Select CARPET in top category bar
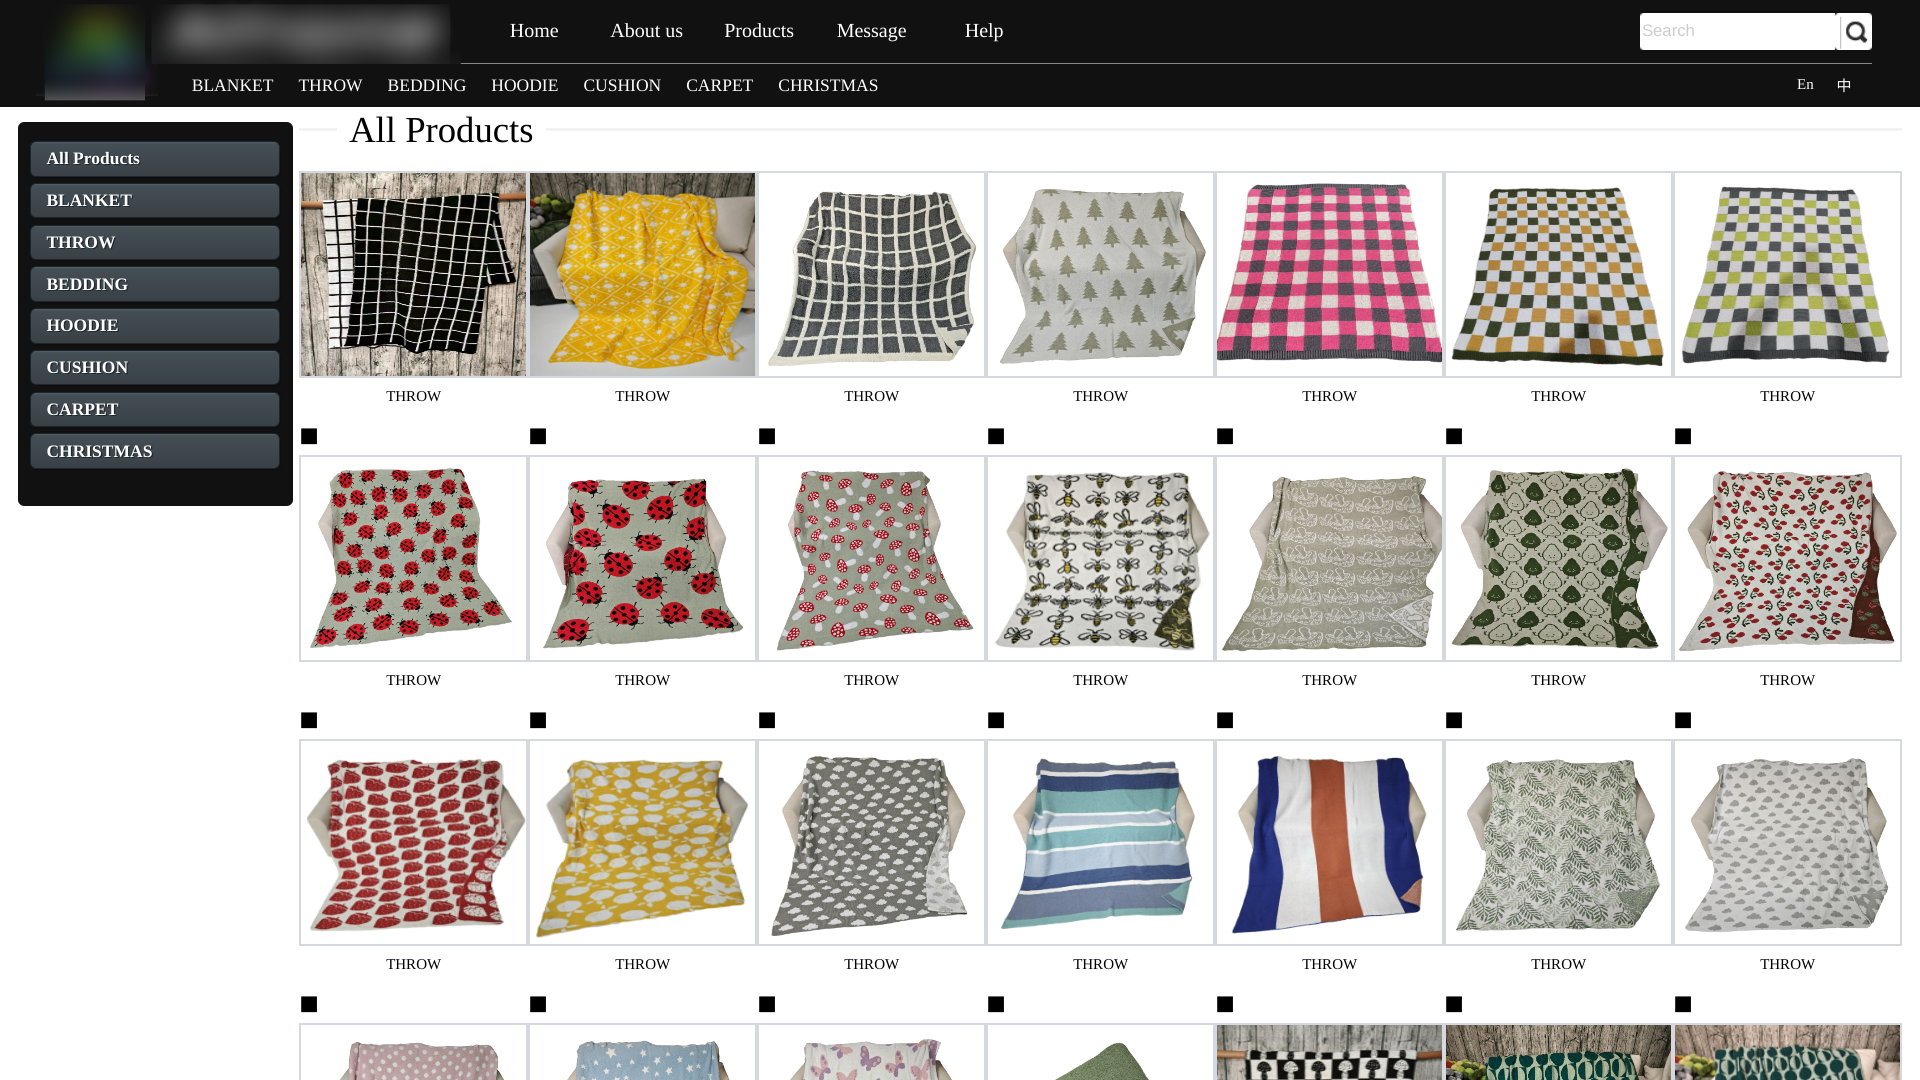The image size is (1920, 1080). coord(719,86)
